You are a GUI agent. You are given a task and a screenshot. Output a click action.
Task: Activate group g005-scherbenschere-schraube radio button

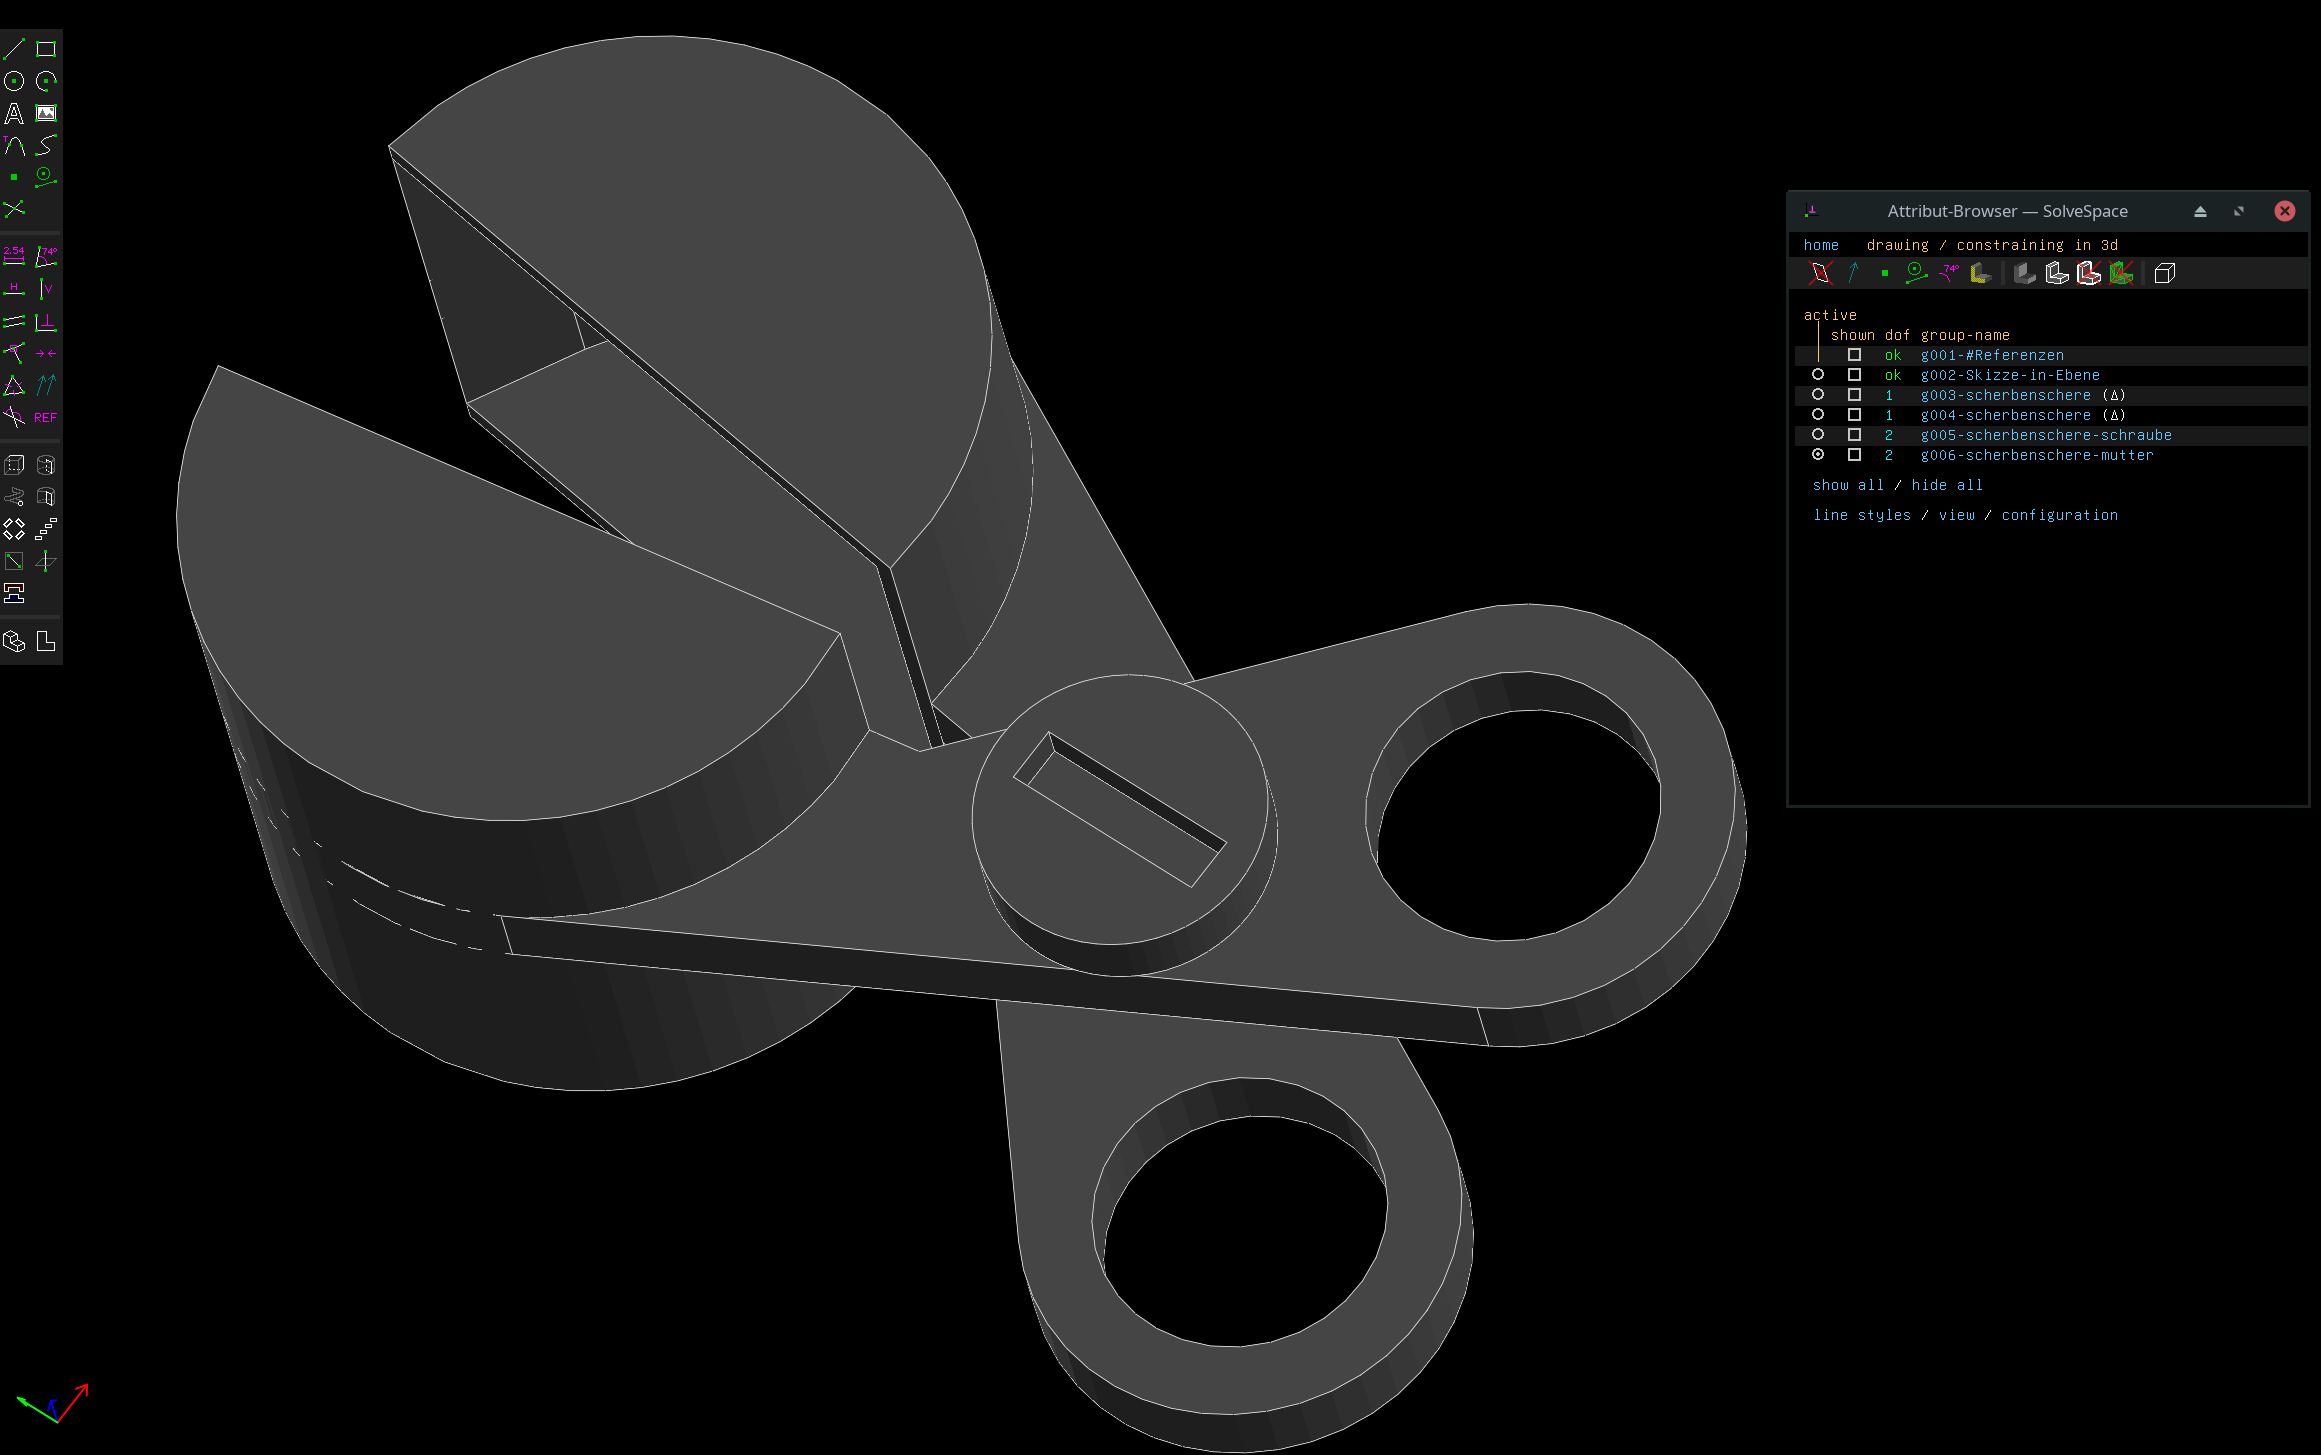[1818, 435]
